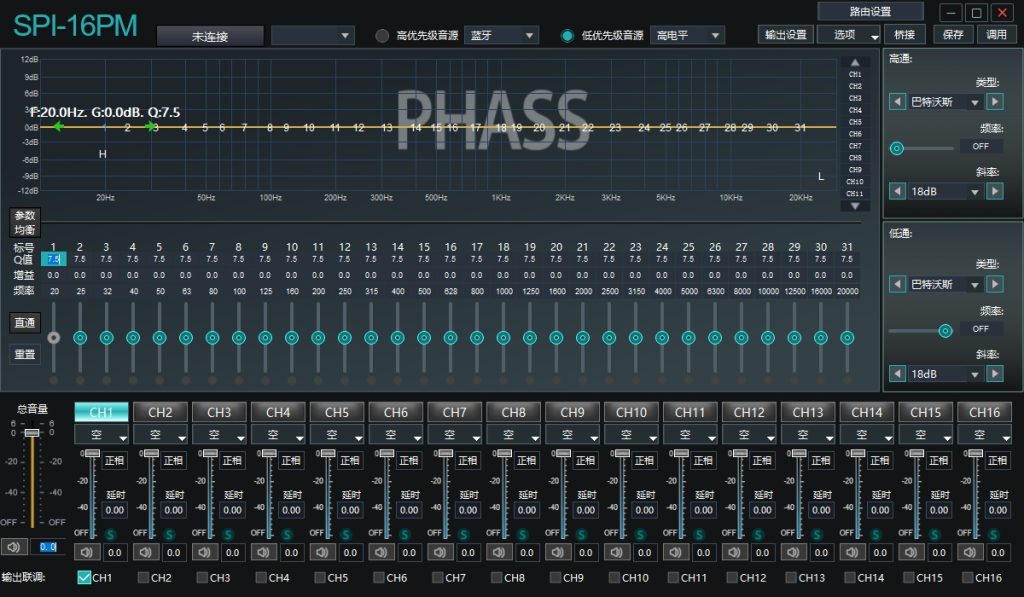The width and height of the screenshot is (1024, 597).
Task: Open the 18dB slope dropdown under 低通
Action: click(945, 374)
